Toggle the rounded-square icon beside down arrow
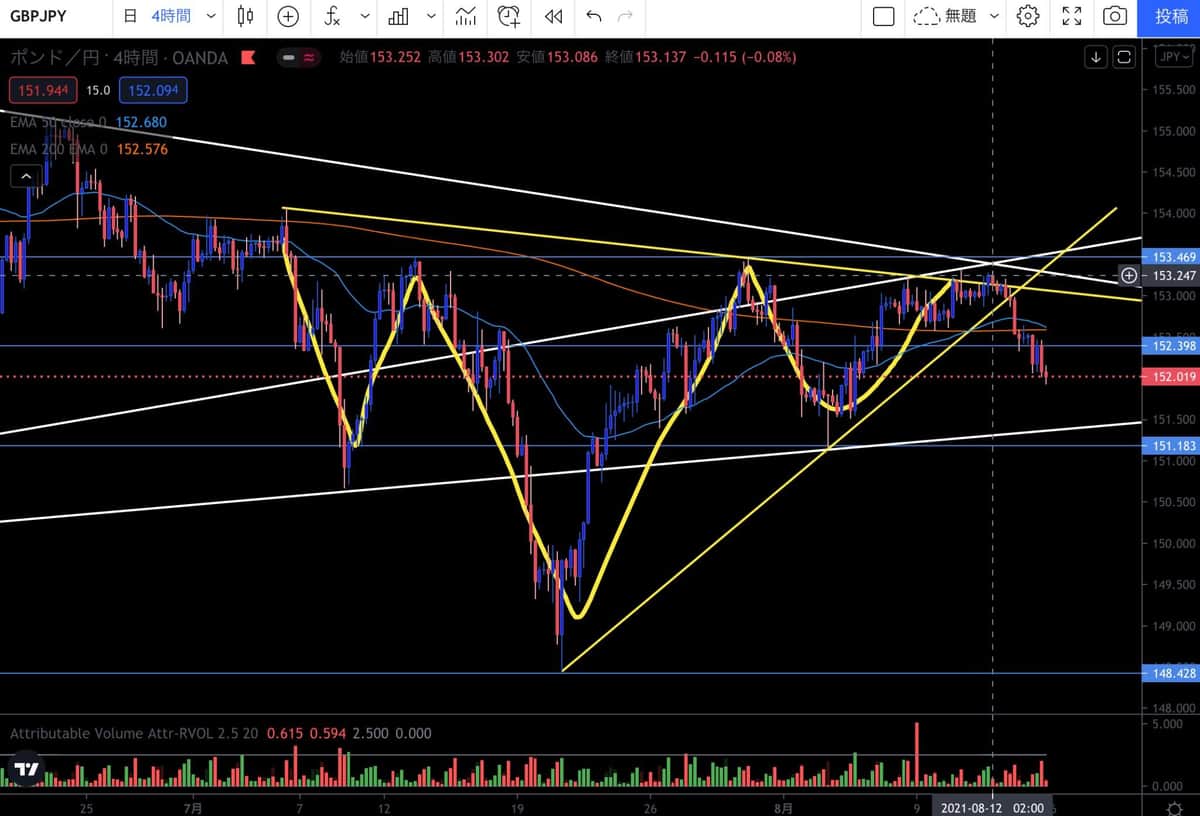The height and width of the screenshot is (816, 1200). 1124,57
